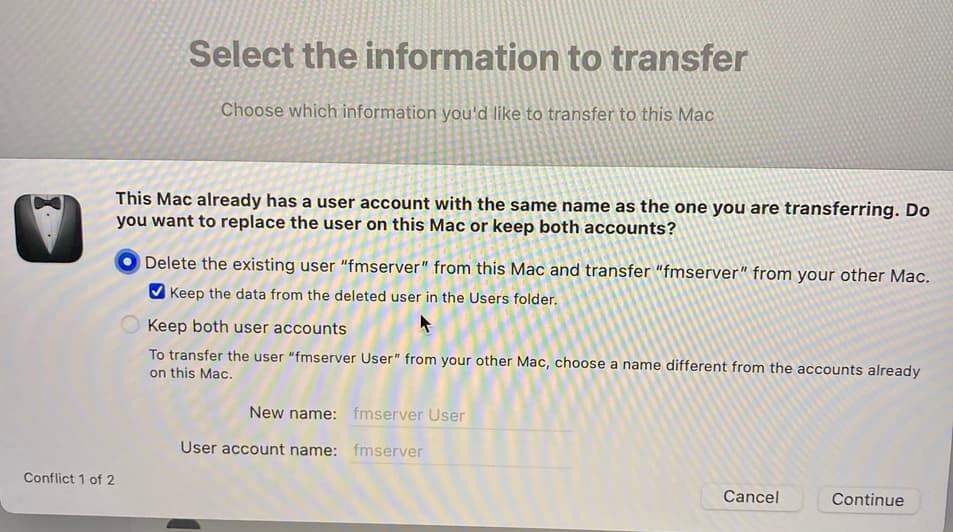Click the Conflict 1 of 2 label

tap(69, 478)
